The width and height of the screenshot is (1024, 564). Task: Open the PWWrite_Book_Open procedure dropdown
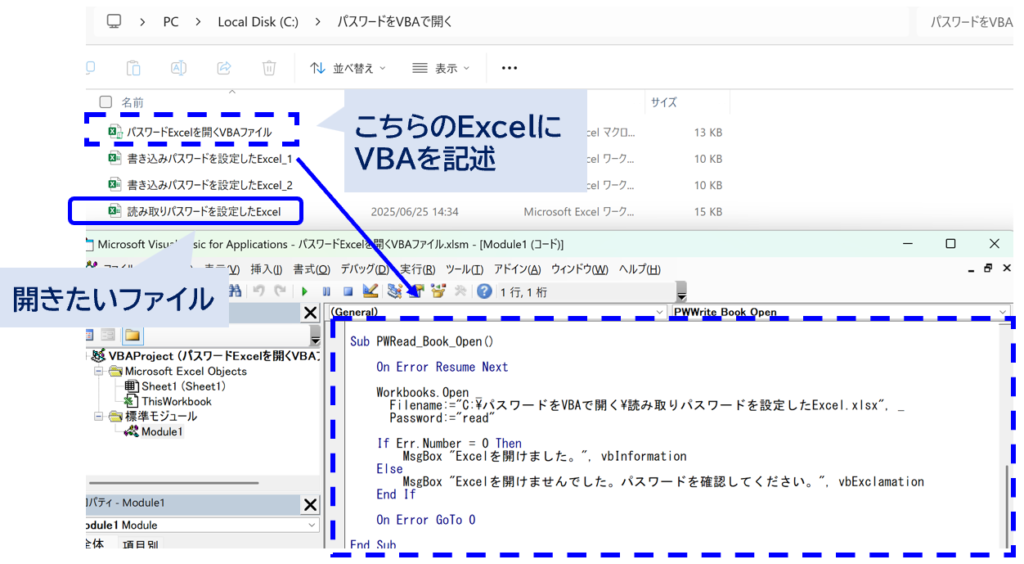1003,312
